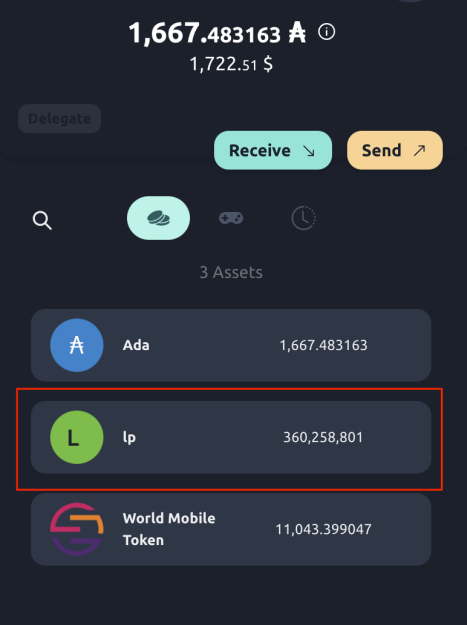Open the lp asset row
Image resolution: width=467 pixels, height=625 pixels.
[231, 437]
